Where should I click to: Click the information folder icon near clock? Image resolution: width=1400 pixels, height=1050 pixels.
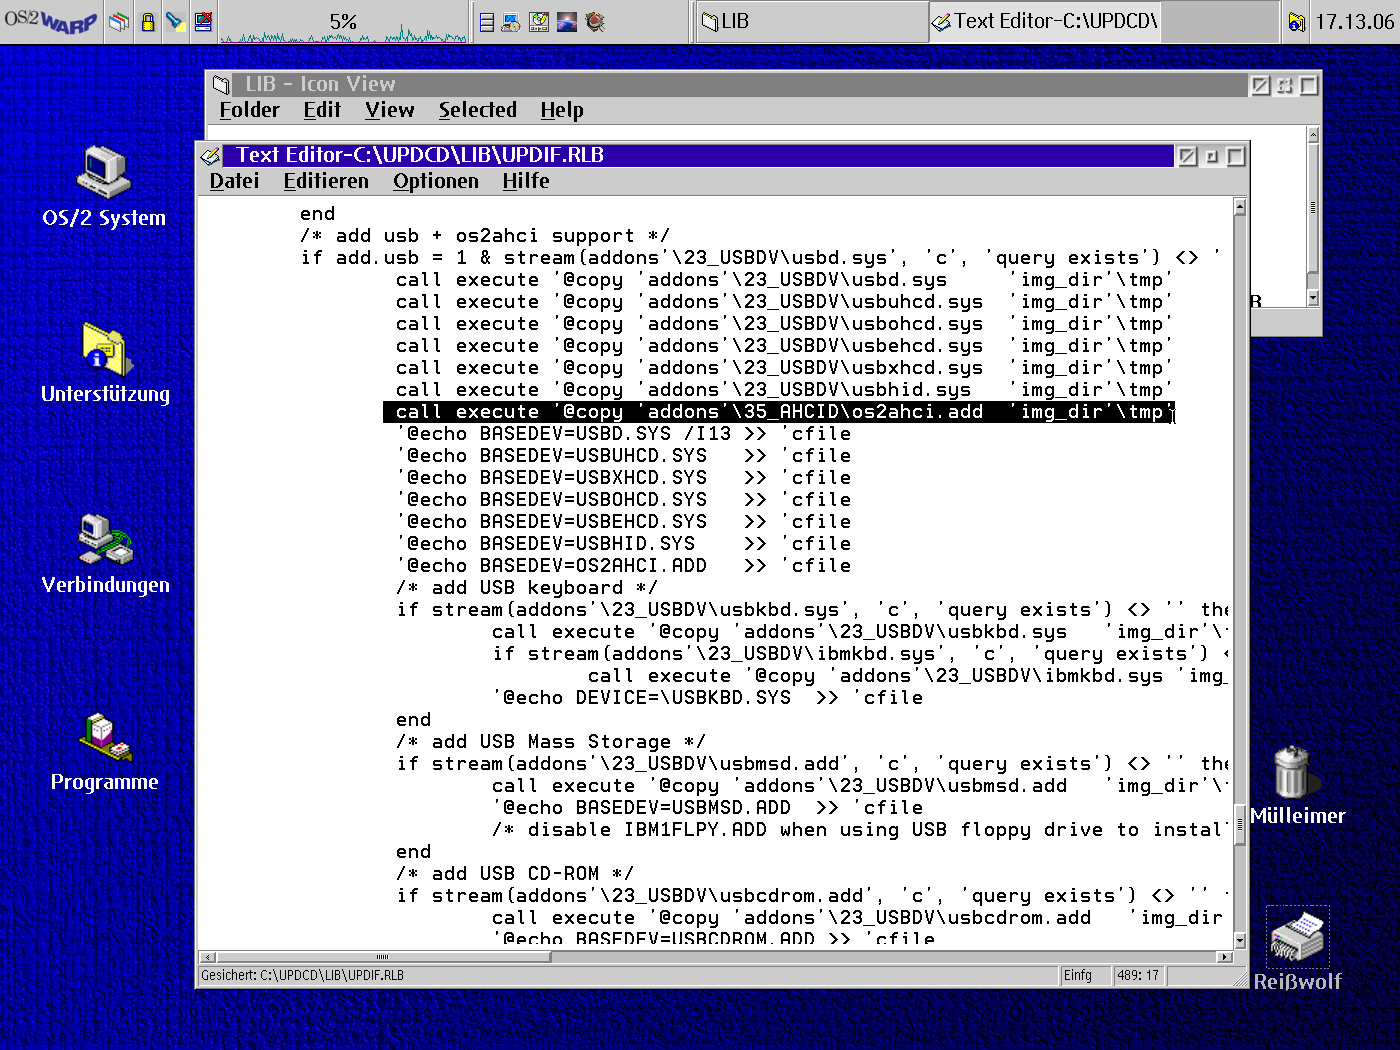(x=1297, y=22)
